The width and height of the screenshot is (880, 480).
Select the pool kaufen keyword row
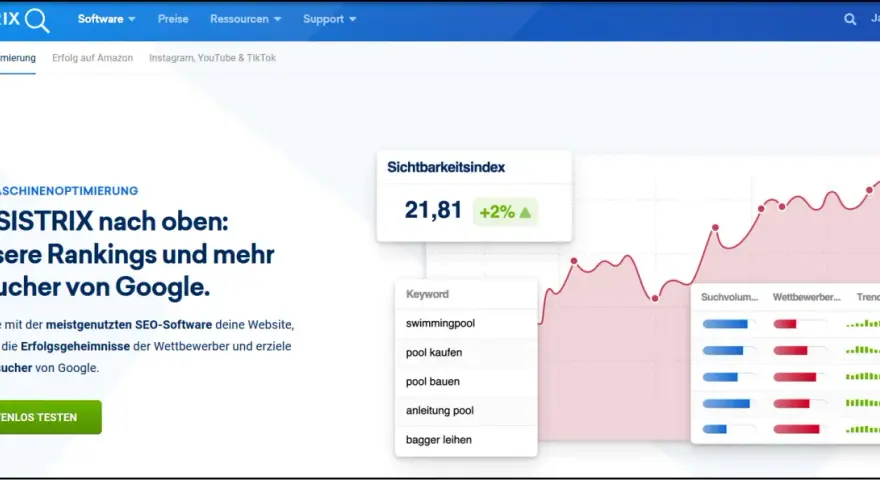click(466, 353)
